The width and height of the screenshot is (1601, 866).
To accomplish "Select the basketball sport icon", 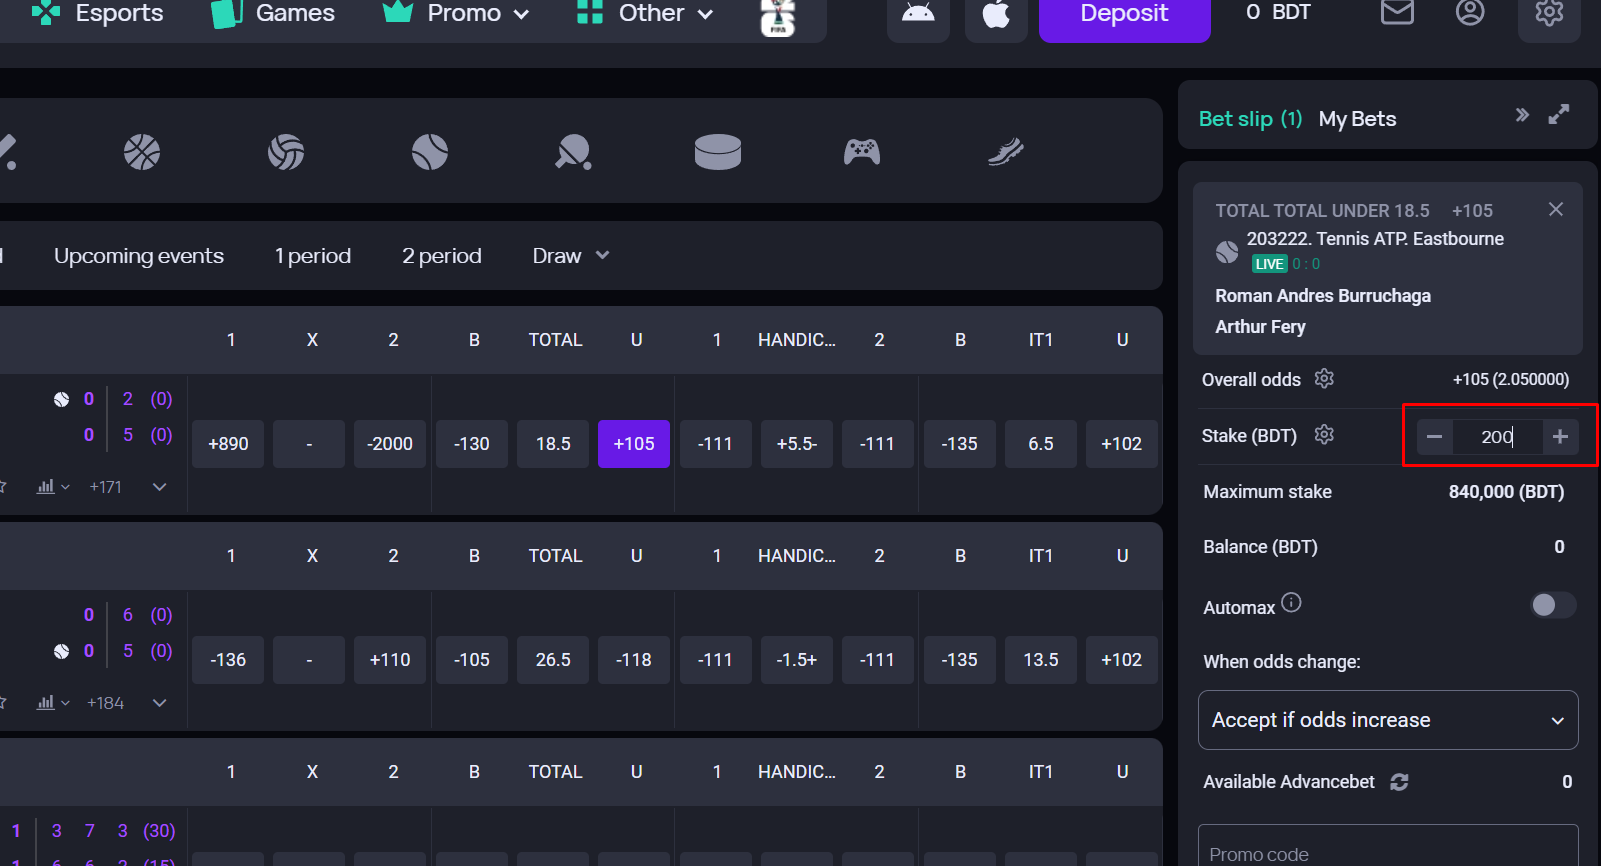I will [x=142, y=152].
